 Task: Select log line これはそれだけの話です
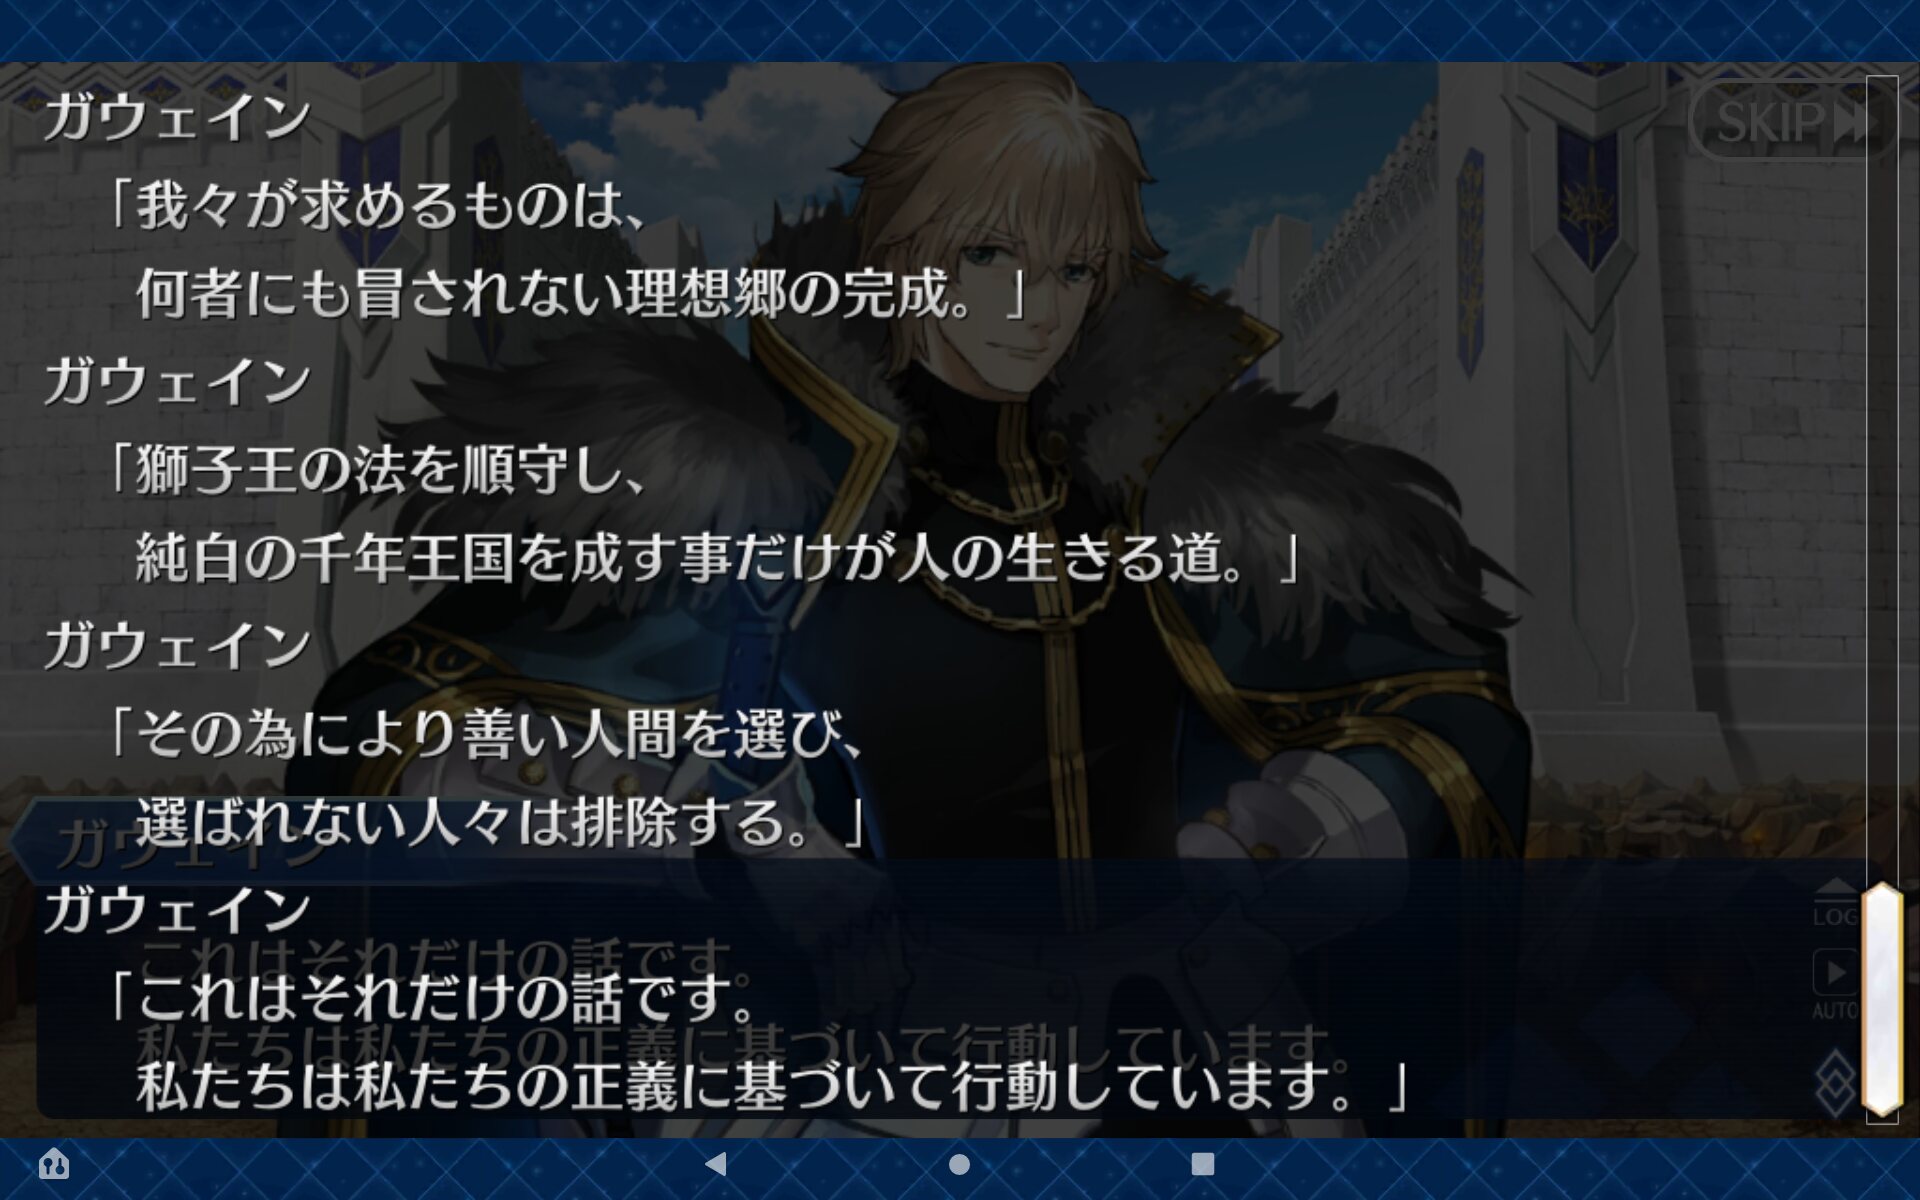tap(430, 997)
